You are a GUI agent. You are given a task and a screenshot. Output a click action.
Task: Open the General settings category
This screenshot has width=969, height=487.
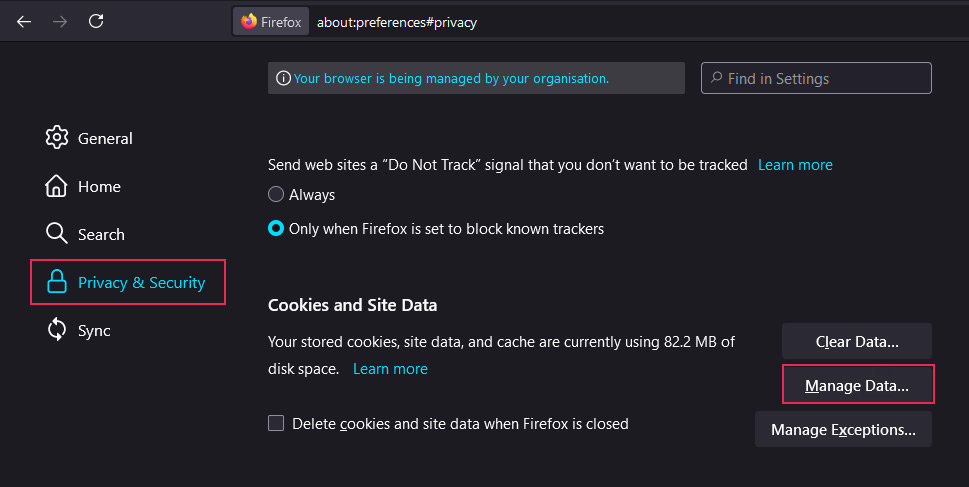point(105,138)
